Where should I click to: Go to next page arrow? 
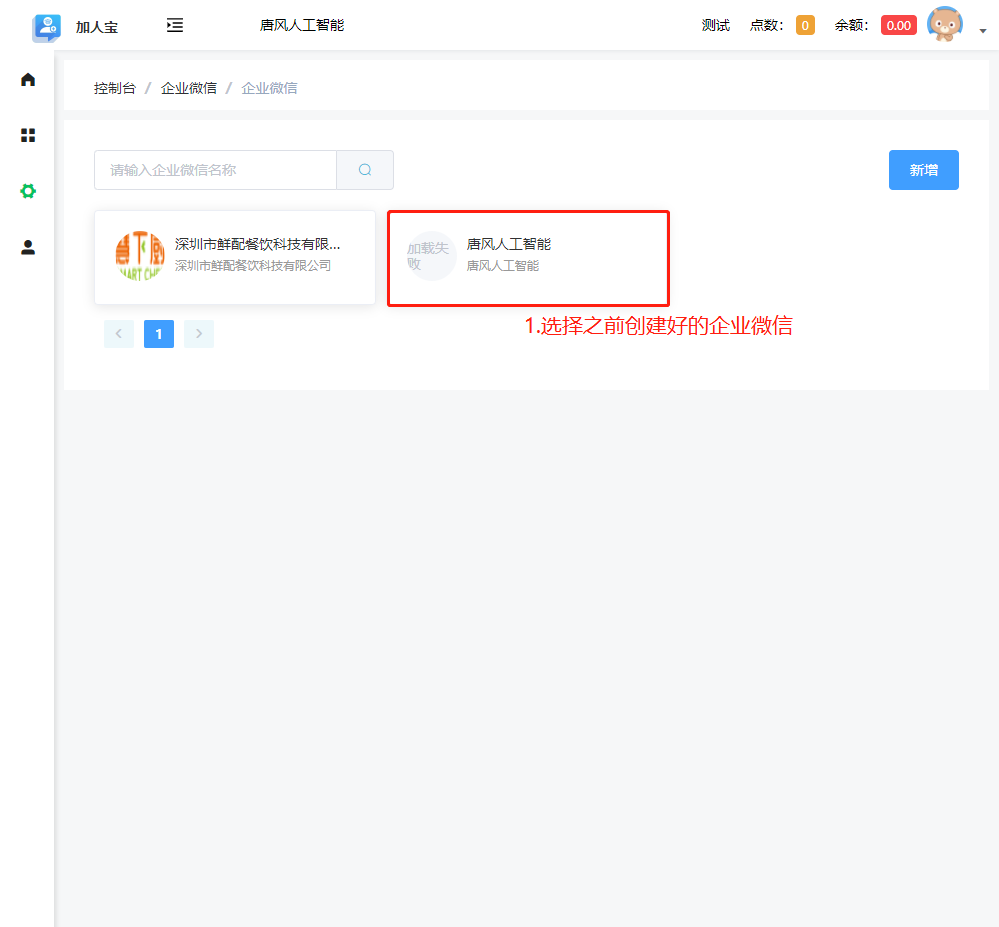[199, 334]
